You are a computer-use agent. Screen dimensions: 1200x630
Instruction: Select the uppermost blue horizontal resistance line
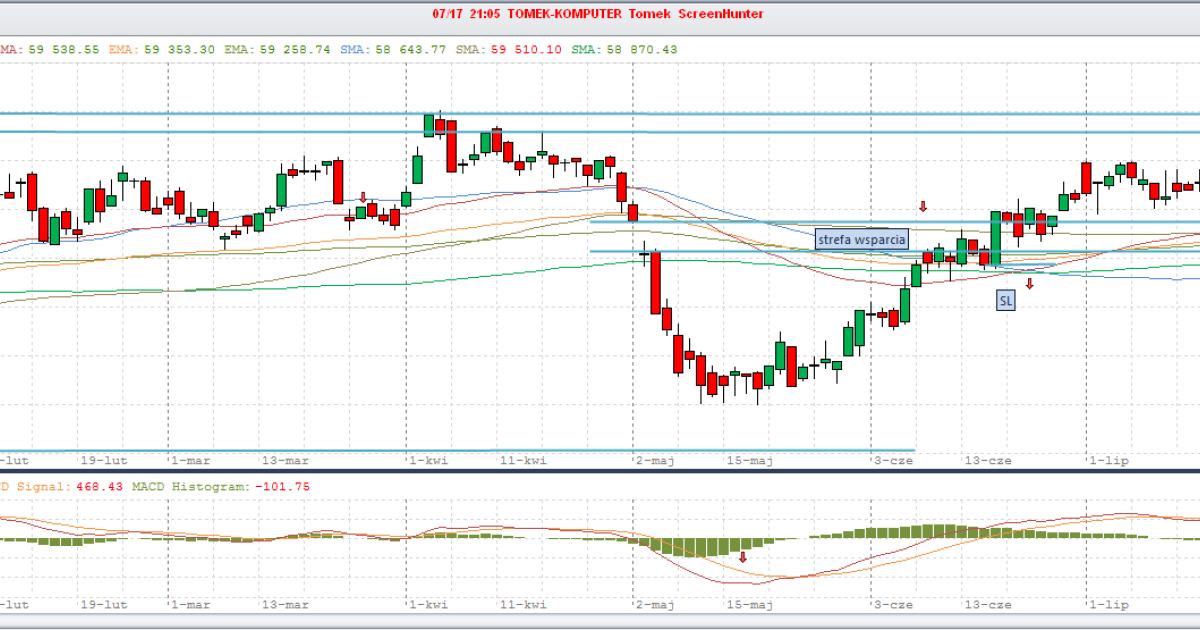pos(600,114)
